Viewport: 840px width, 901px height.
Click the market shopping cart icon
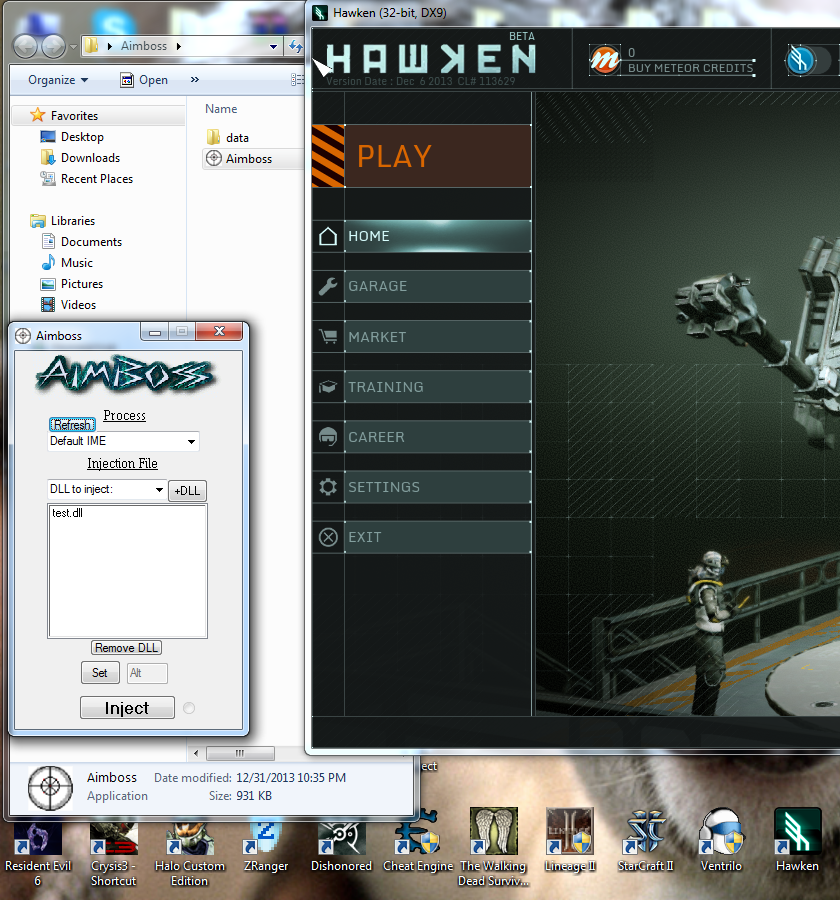[328, 336]
